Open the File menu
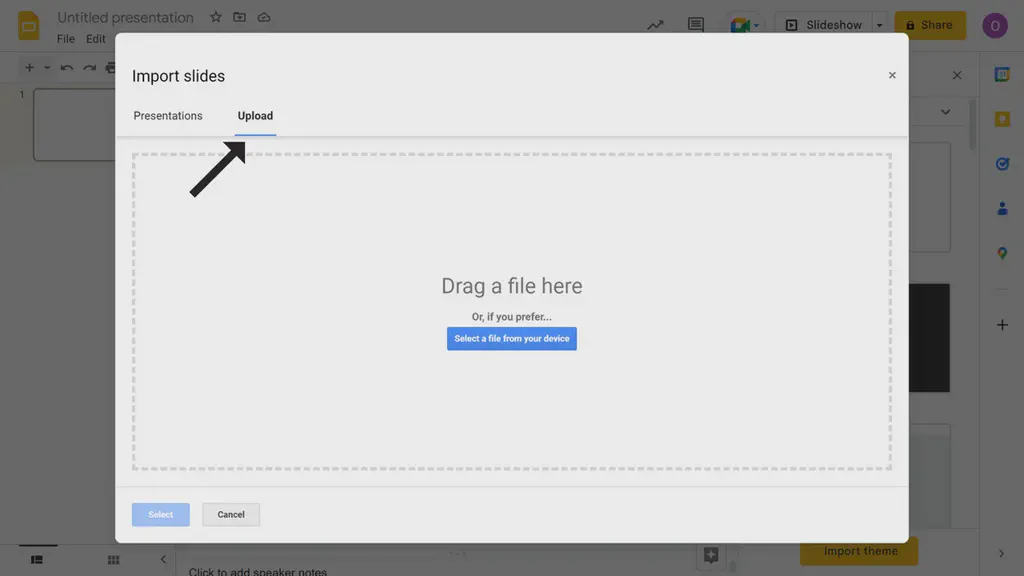Viewport: 1024px width, 576px height. pos(65,38)
